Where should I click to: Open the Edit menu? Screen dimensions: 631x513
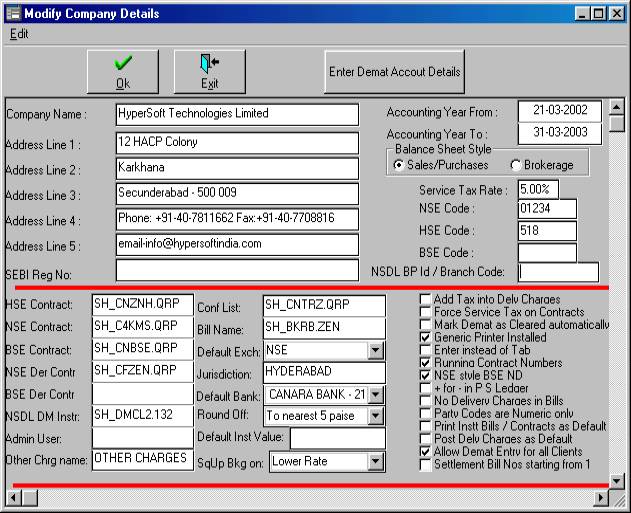coord(19,33)
